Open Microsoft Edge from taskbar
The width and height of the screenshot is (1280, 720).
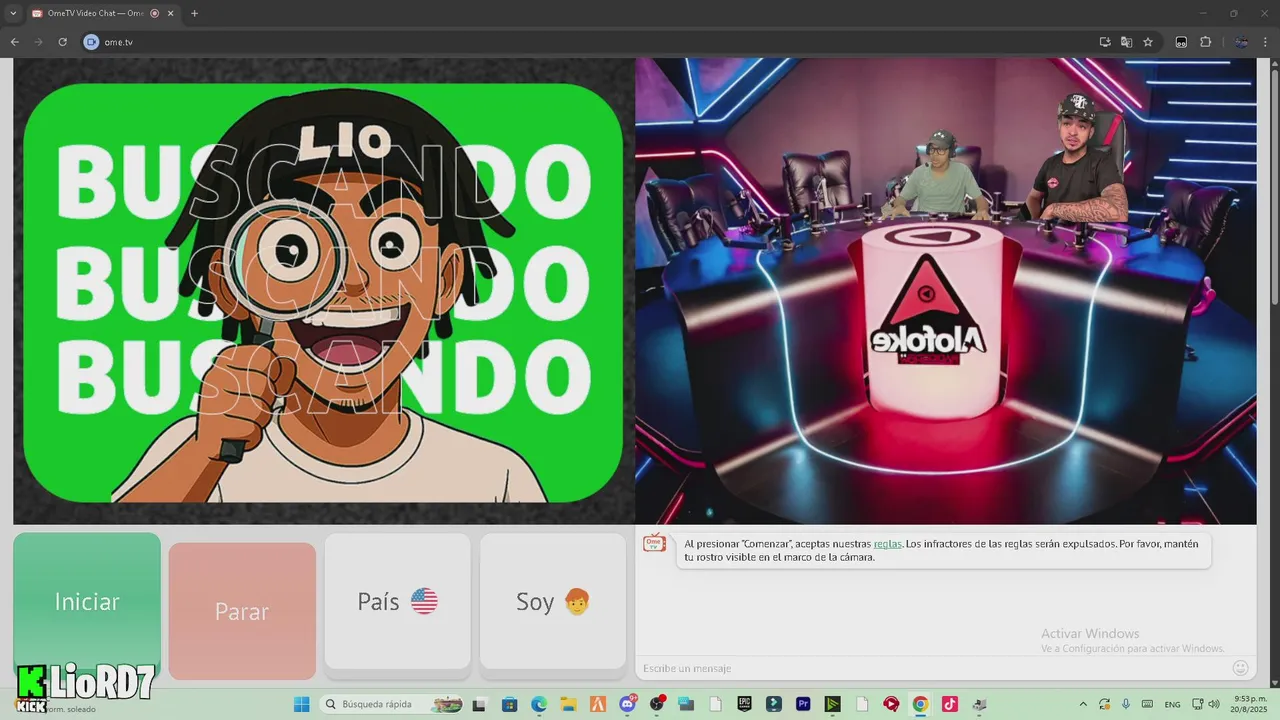point(539,704)
